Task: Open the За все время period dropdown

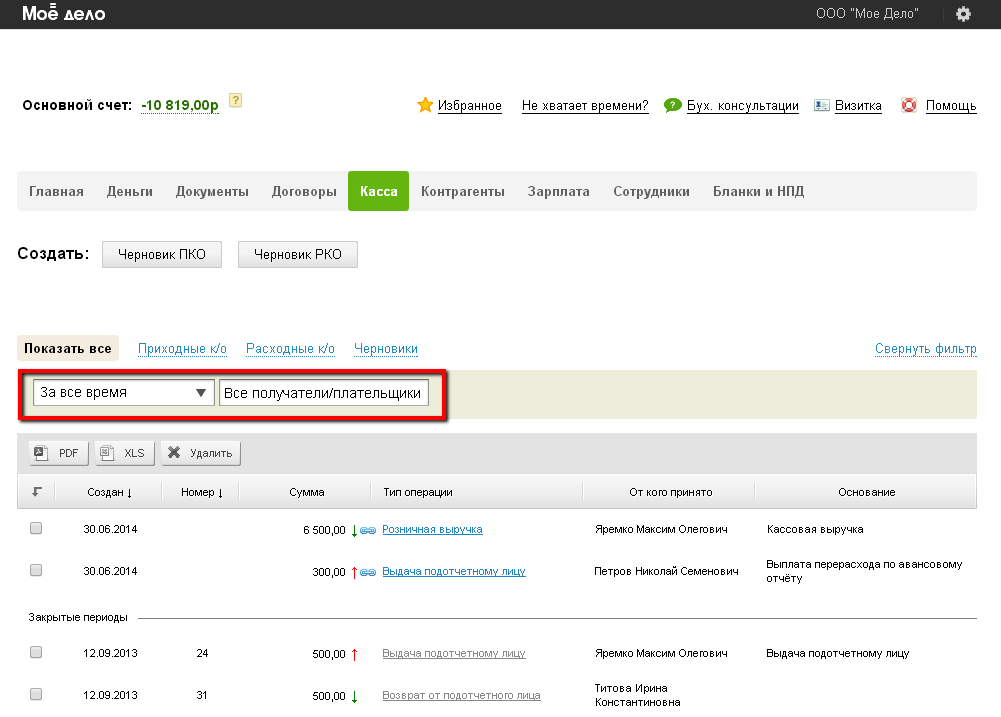Action: [x=124, y=393]
